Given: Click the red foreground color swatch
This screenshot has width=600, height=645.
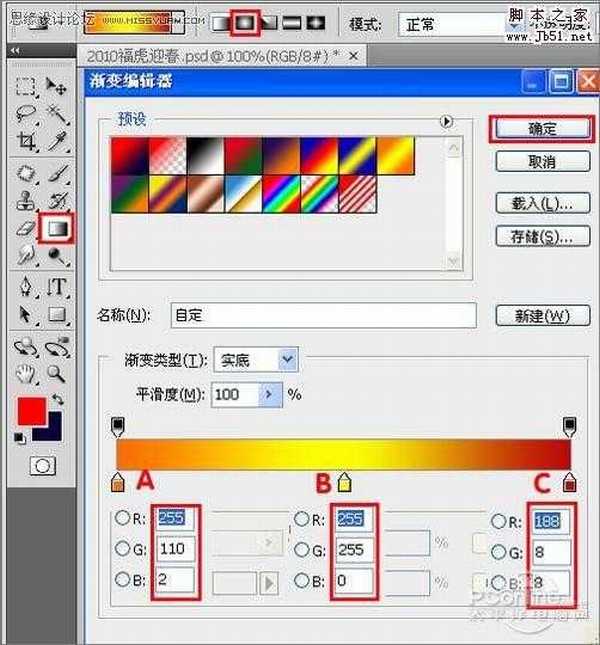Looking at the screenshot, I should pyautogui.click(x=30, y=412).
